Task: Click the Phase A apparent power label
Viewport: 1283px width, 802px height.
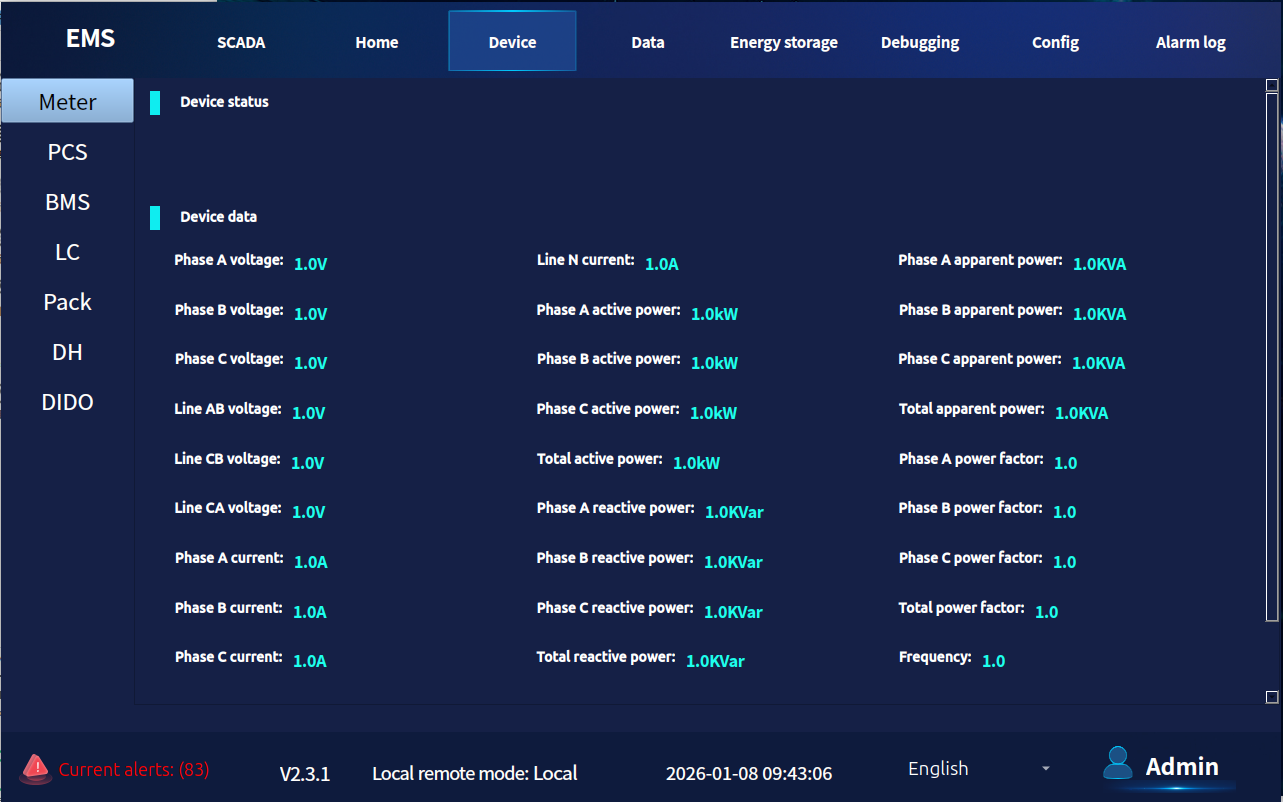Action: click(x=980, y=260)
